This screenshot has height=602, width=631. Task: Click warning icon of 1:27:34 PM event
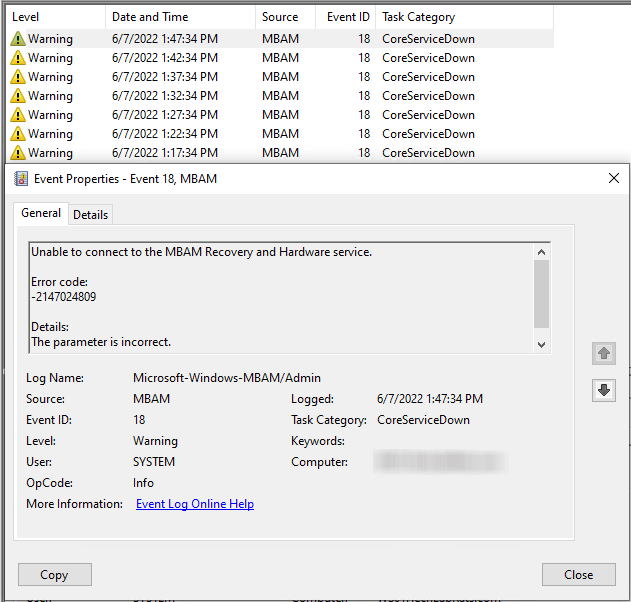coord(18,115)
